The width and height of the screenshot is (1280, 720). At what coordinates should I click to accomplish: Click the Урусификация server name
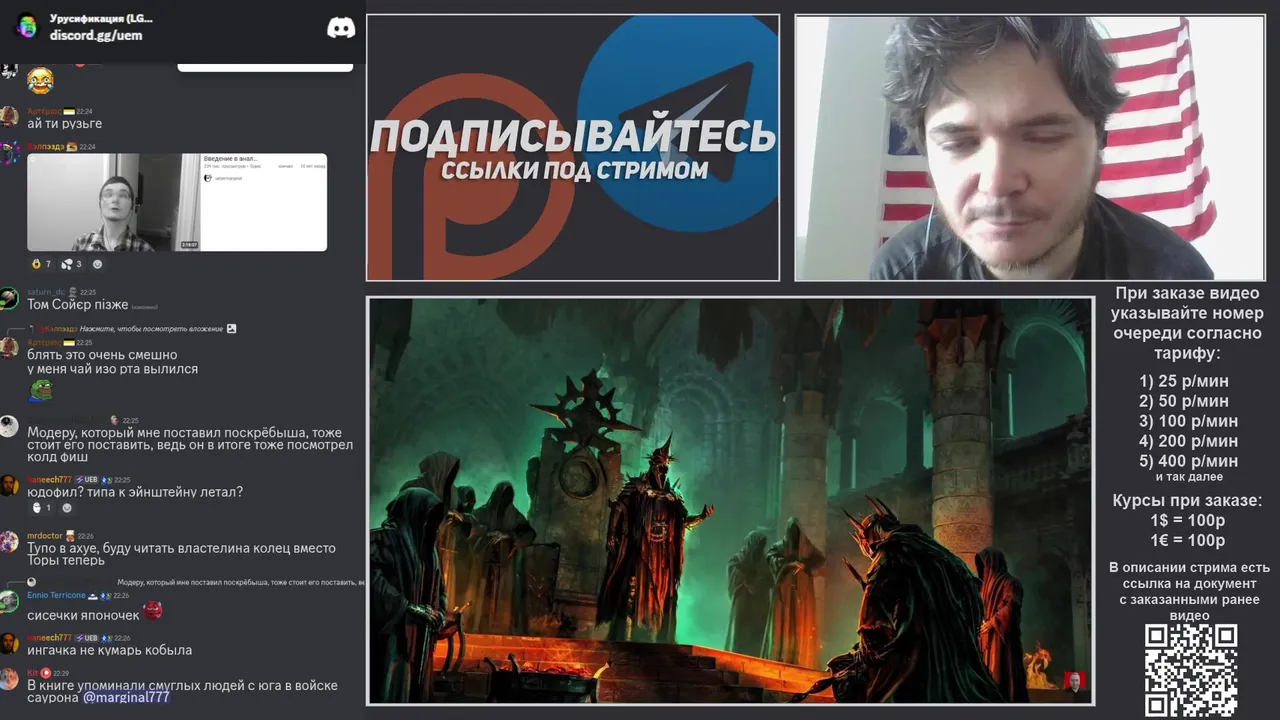point(101,19)
